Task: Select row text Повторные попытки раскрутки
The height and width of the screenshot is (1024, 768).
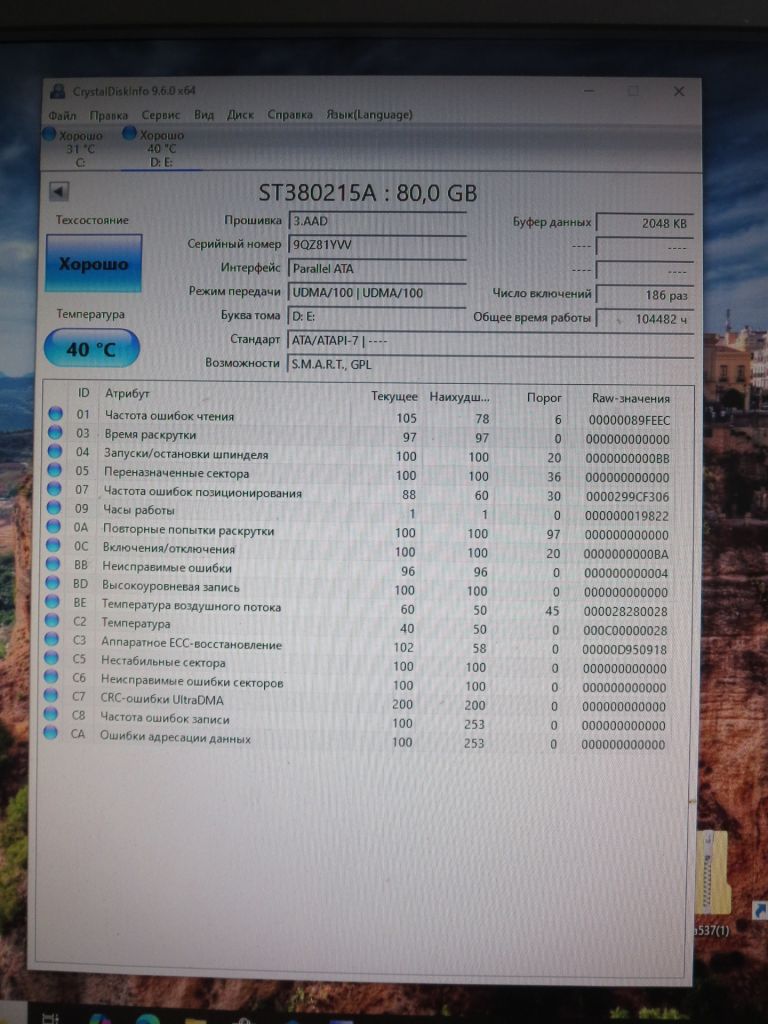Action: [x=188, y=530]
